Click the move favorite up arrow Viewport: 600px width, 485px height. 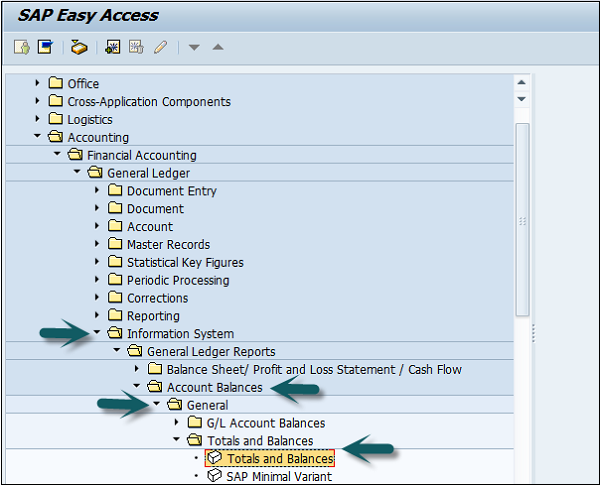point(218,47)
